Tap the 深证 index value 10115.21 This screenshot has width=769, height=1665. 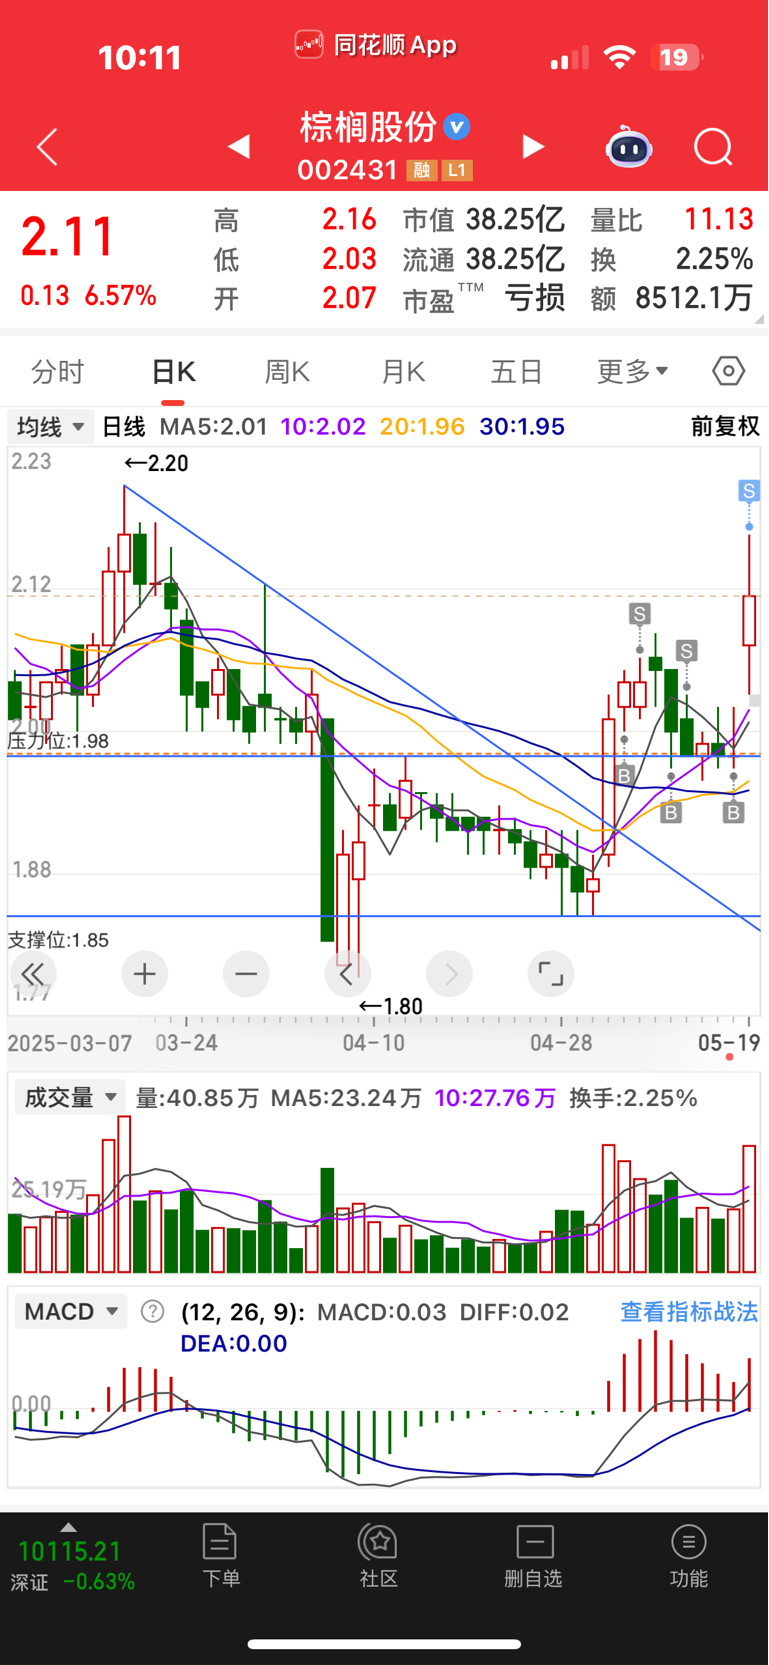coord(69,1551)
